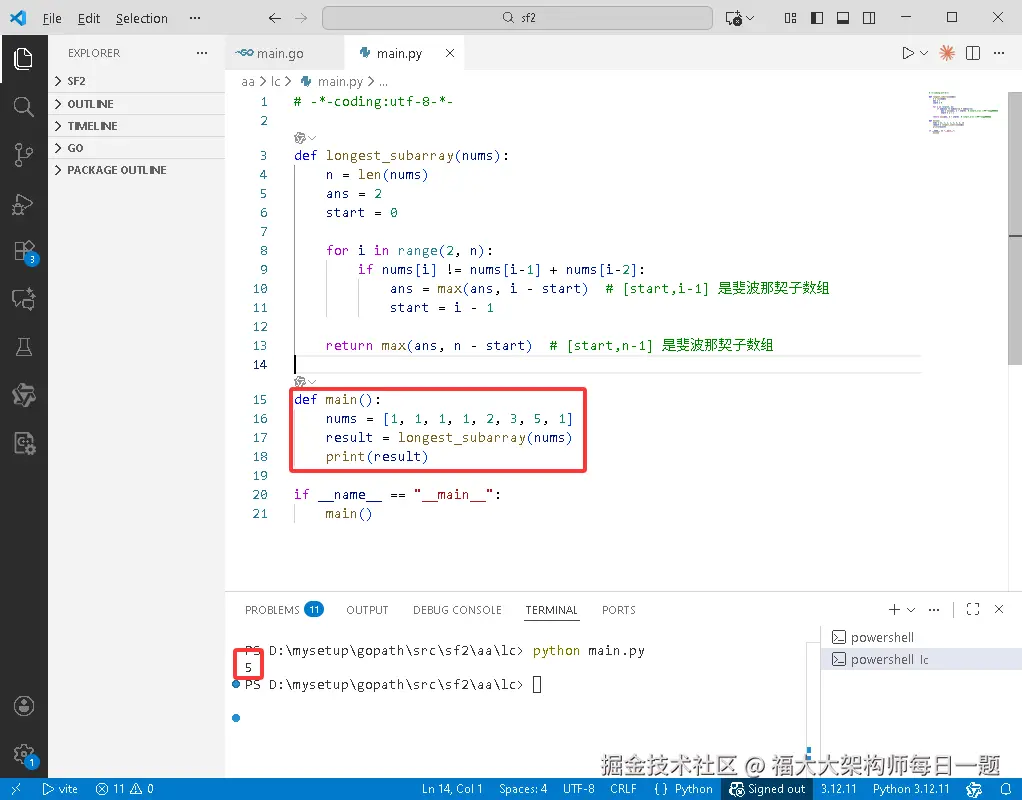Click the Customize Layout icon
The image size is (1022, 800).
(x=791, y=18)
